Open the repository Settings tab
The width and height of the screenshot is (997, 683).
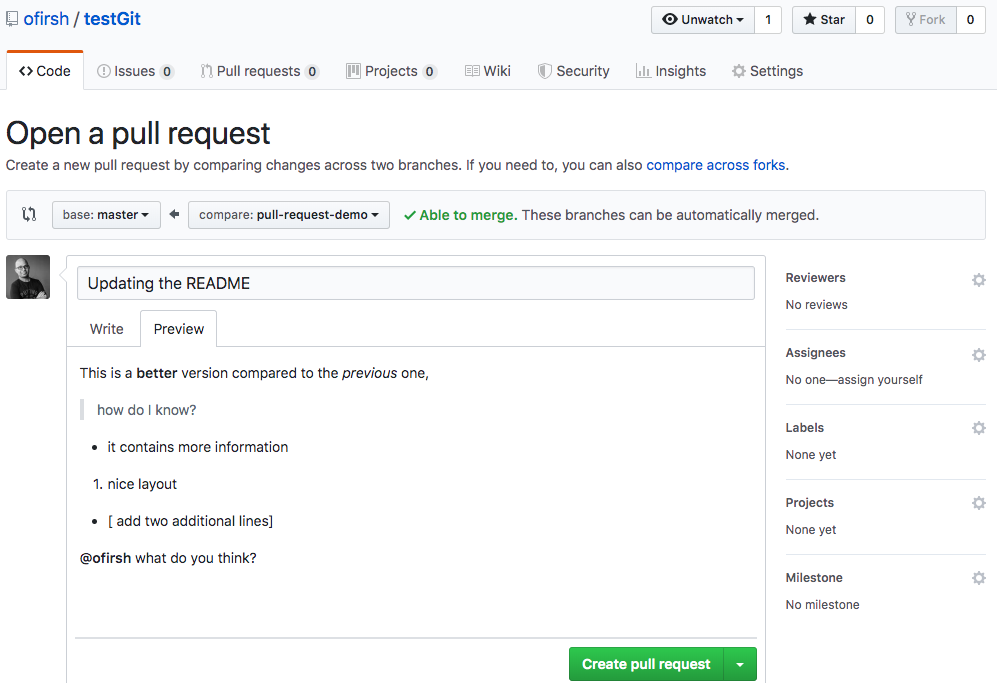click(x=767, y=71)
